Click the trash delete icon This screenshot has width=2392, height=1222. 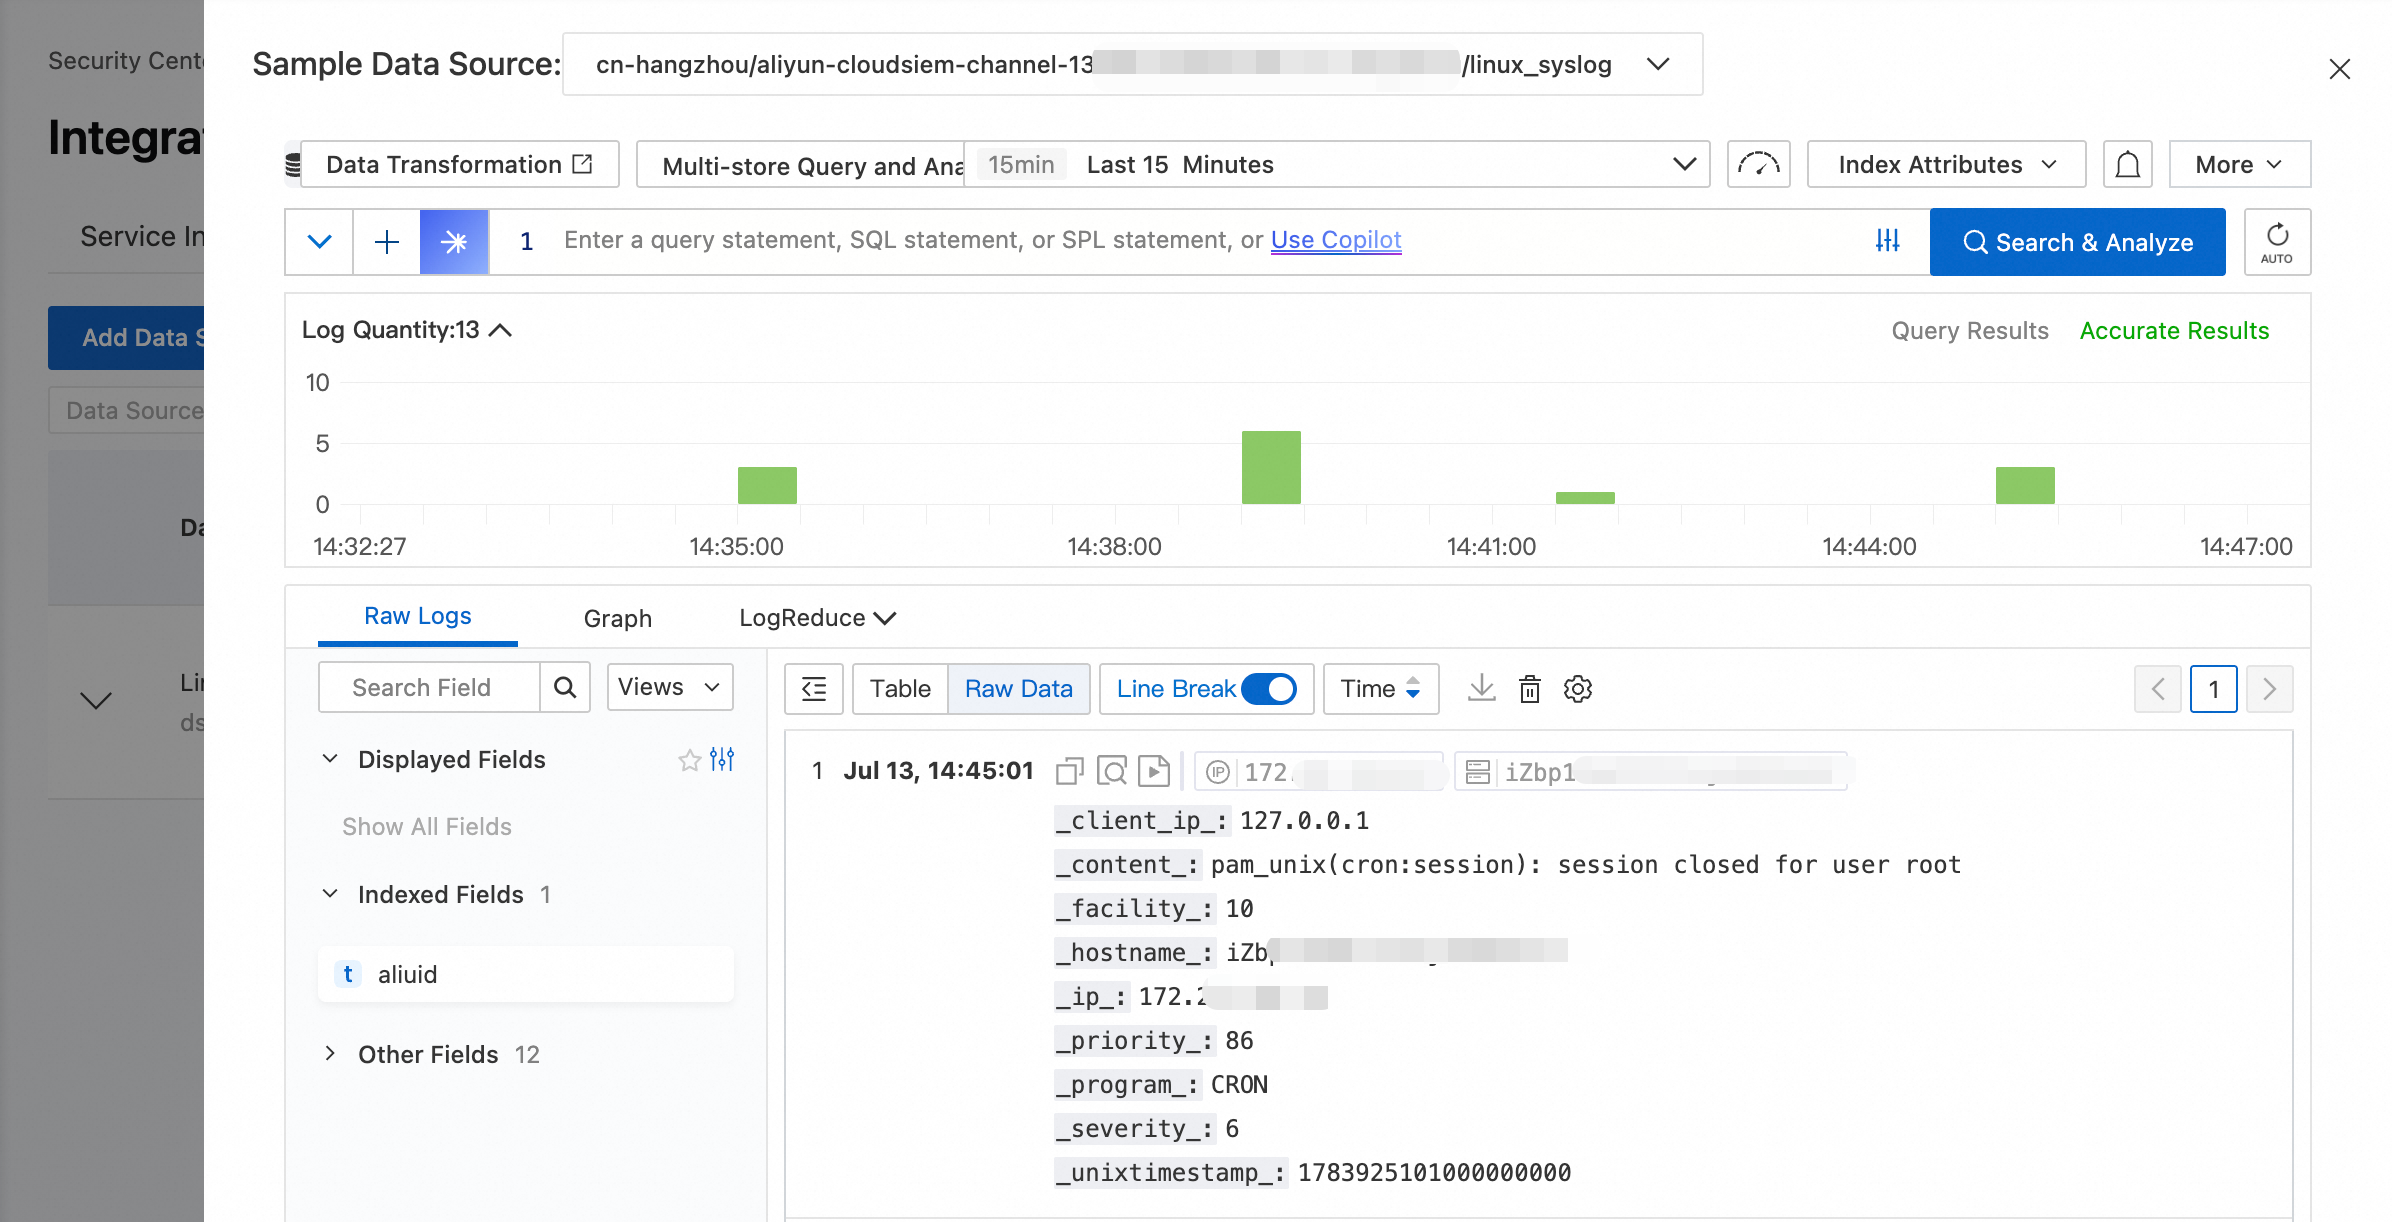(1529, 689)
